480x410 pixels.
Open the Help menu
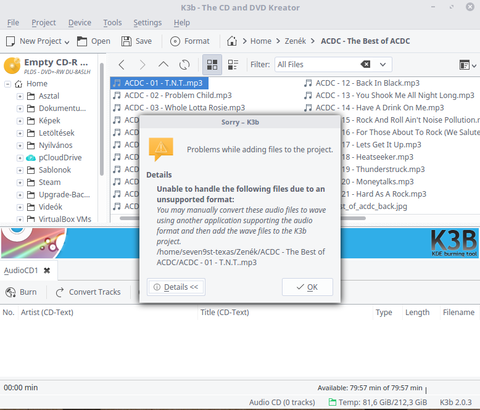tap(182, 23)
